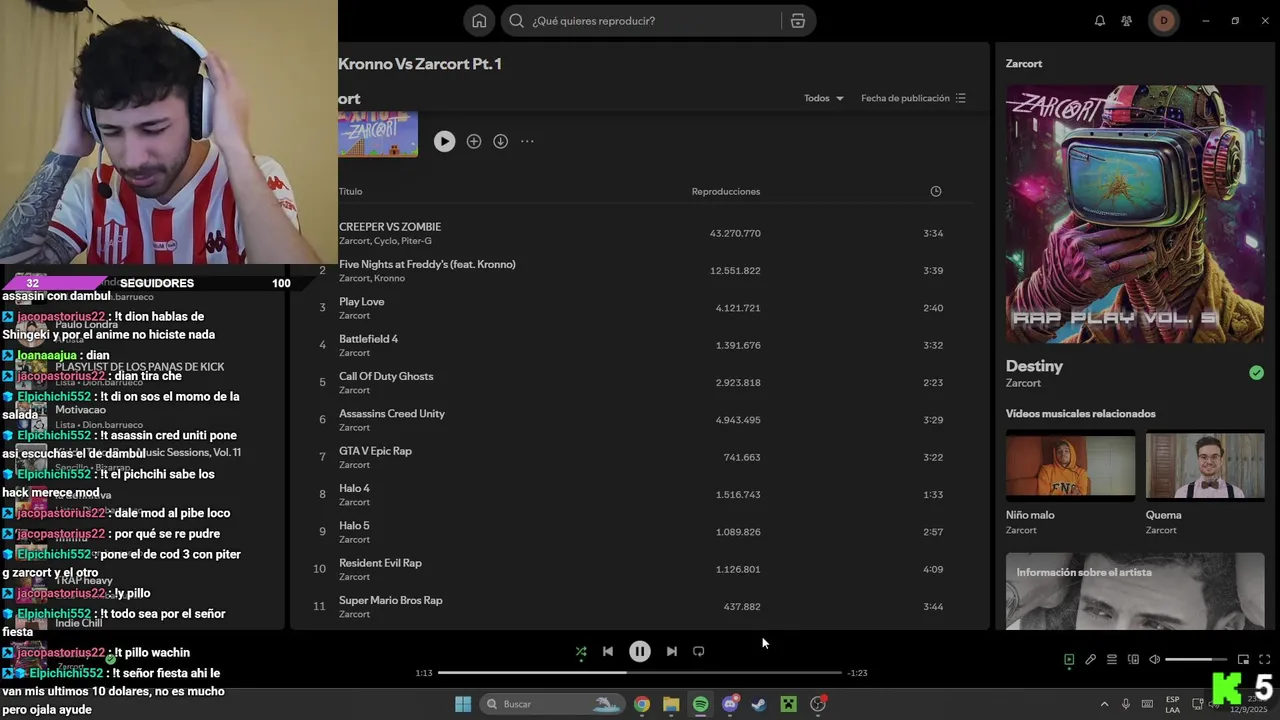Connect to a device
The width and height of the screenshot is (1280, 720).
[x=1133, y=660]
